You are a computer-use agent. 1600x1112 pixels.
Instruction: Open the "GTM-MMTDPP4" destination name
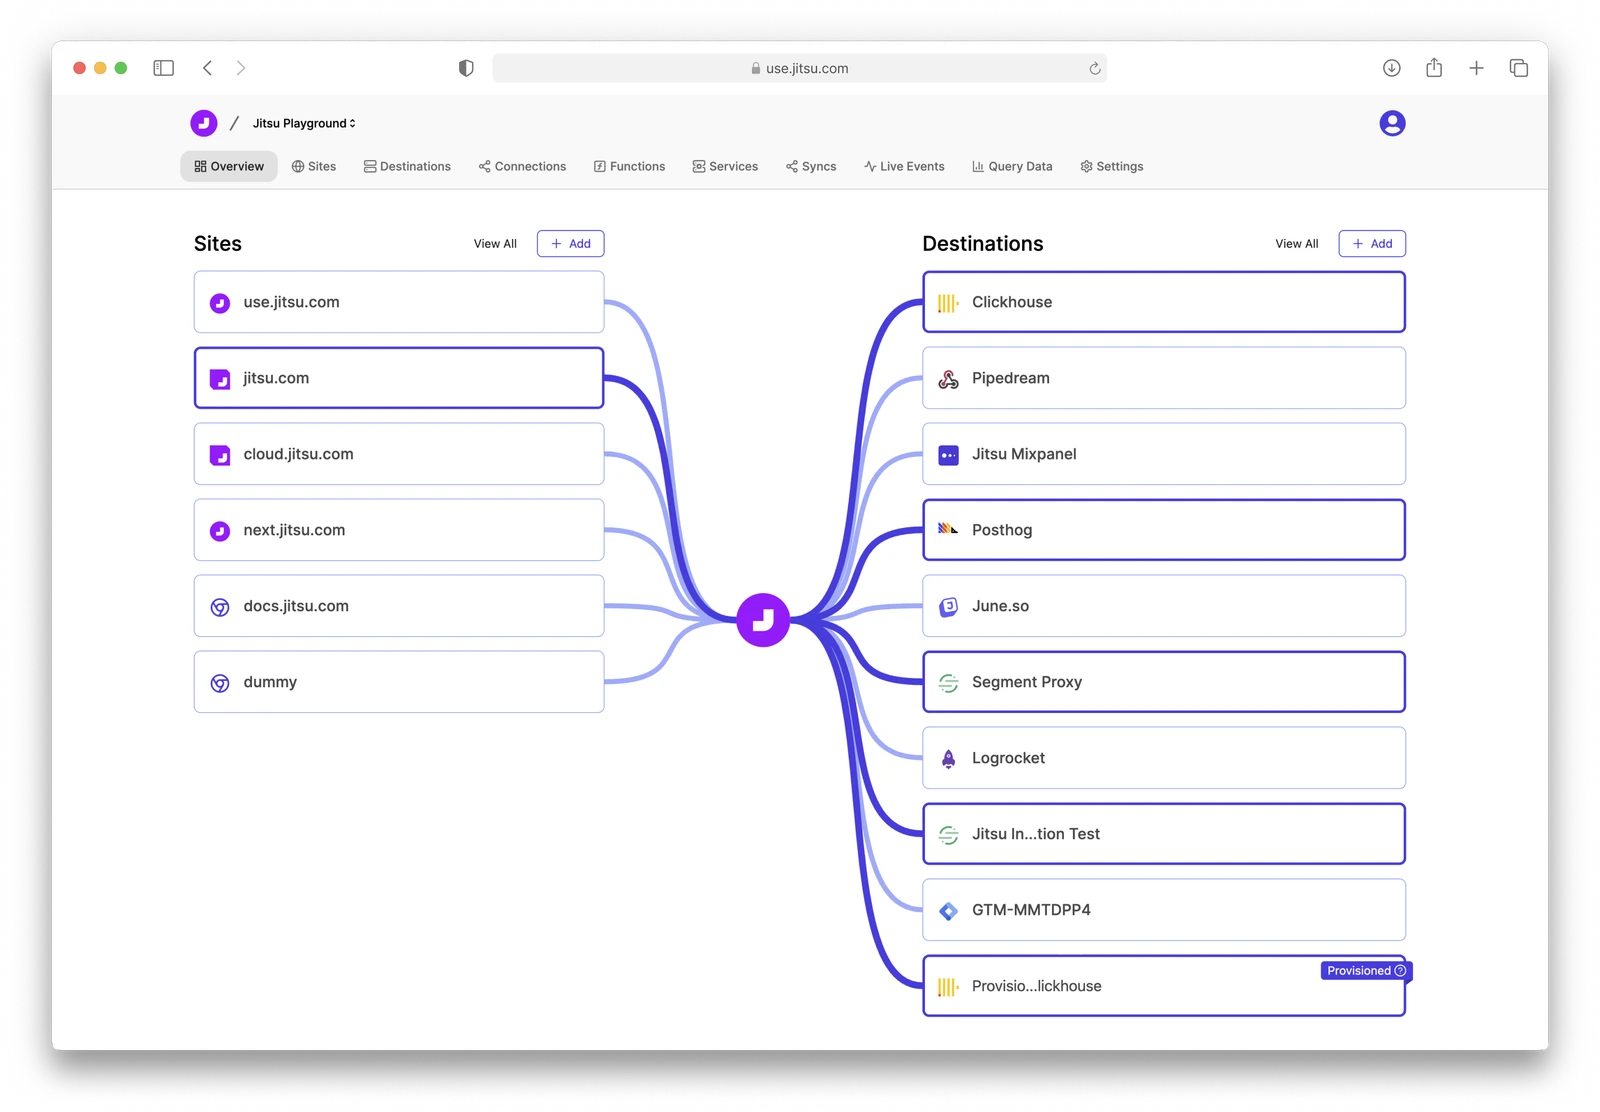click(x=1031, y=910)
